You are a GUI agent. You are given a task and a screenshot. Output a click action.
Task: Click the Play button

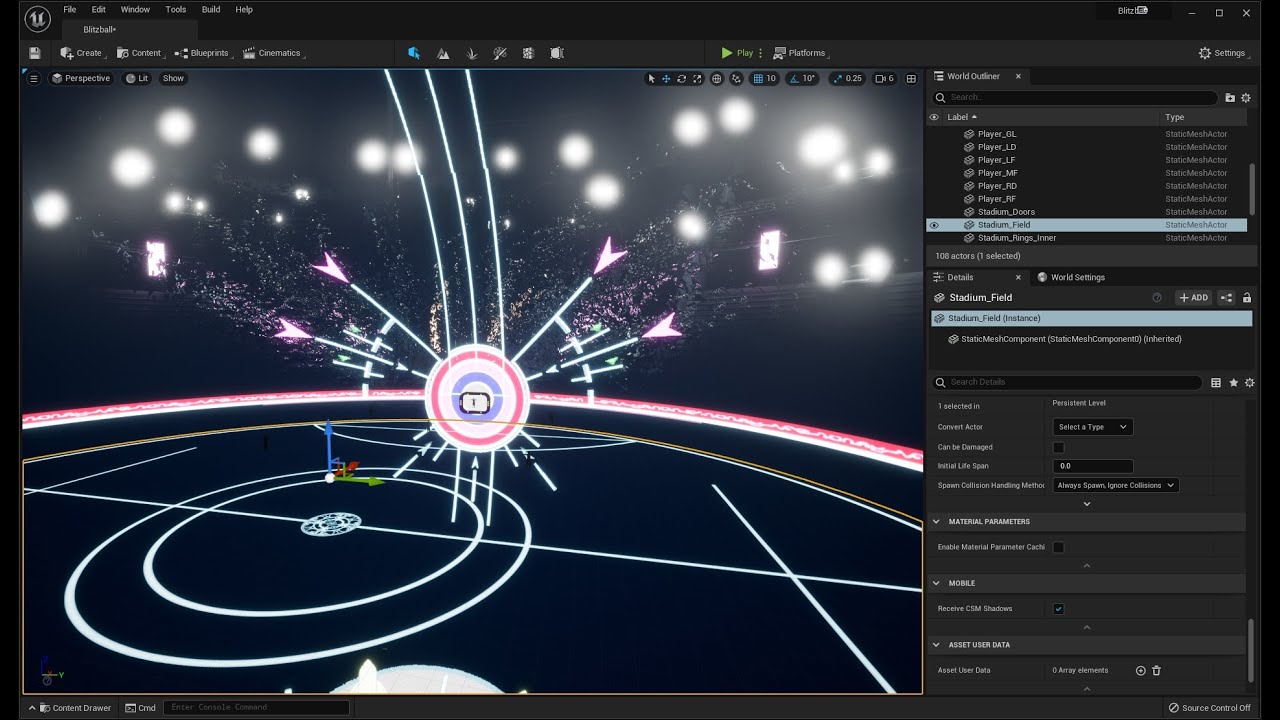737,53
